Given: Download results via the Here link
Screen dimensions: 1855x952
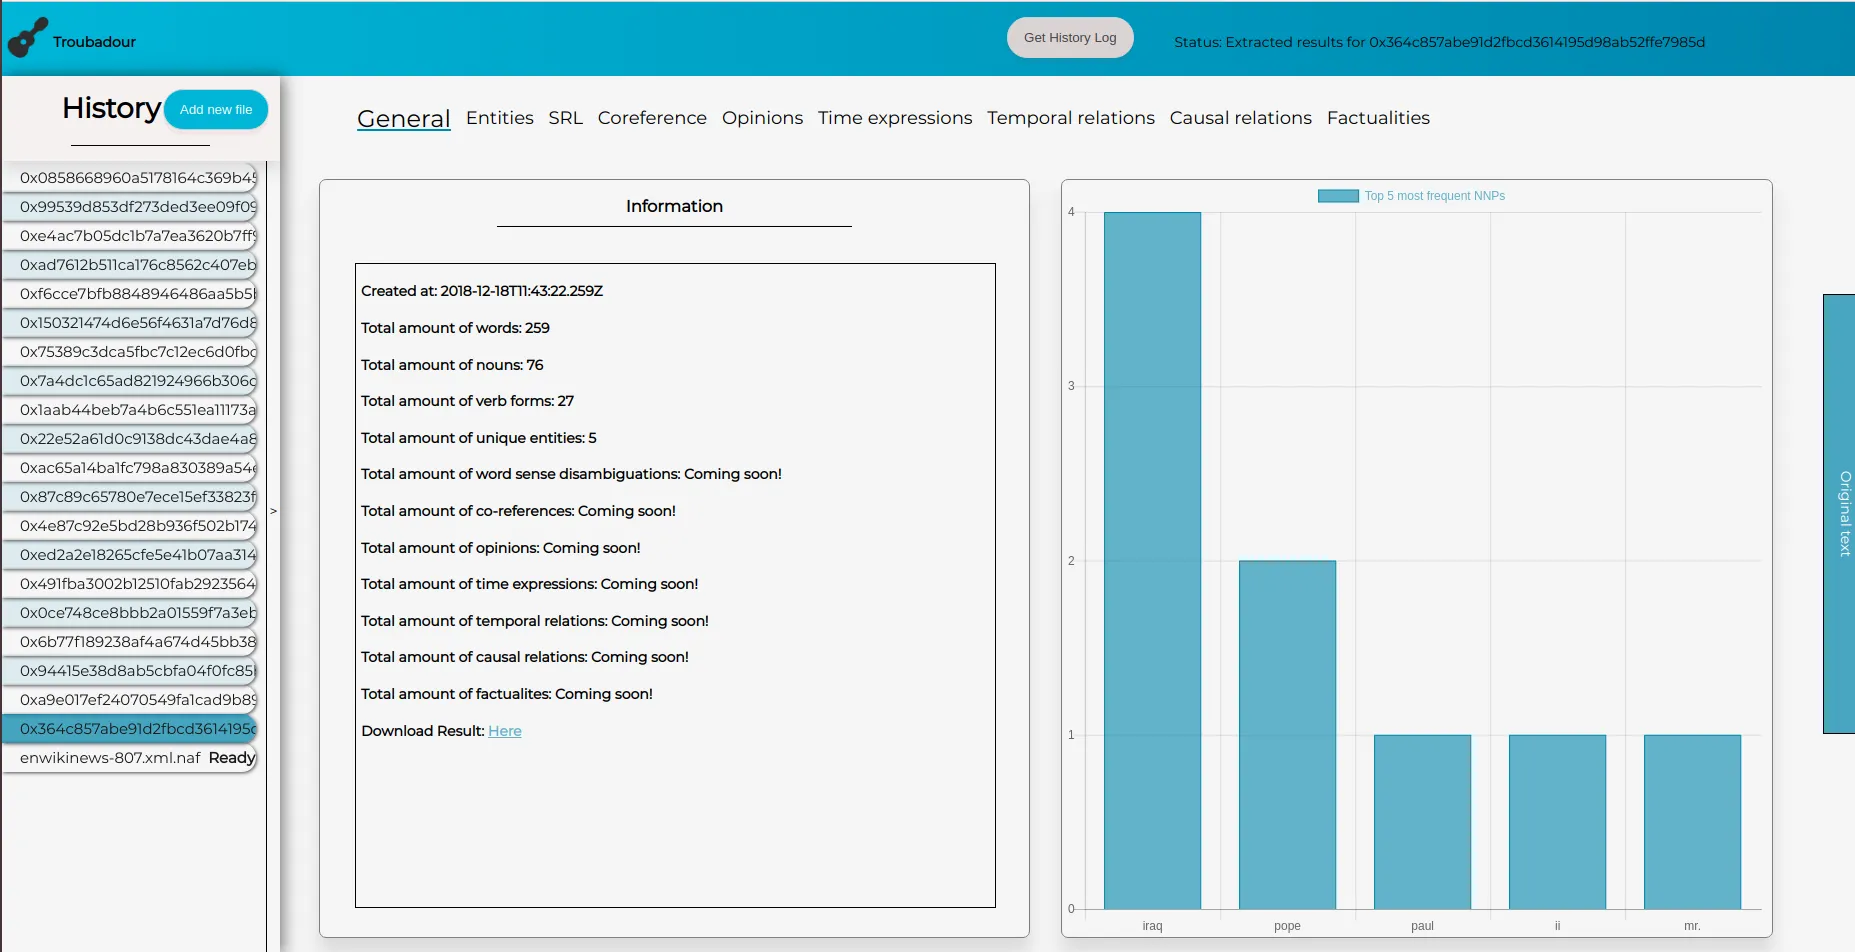Looking at the screenshot, I should click(504, 730).
